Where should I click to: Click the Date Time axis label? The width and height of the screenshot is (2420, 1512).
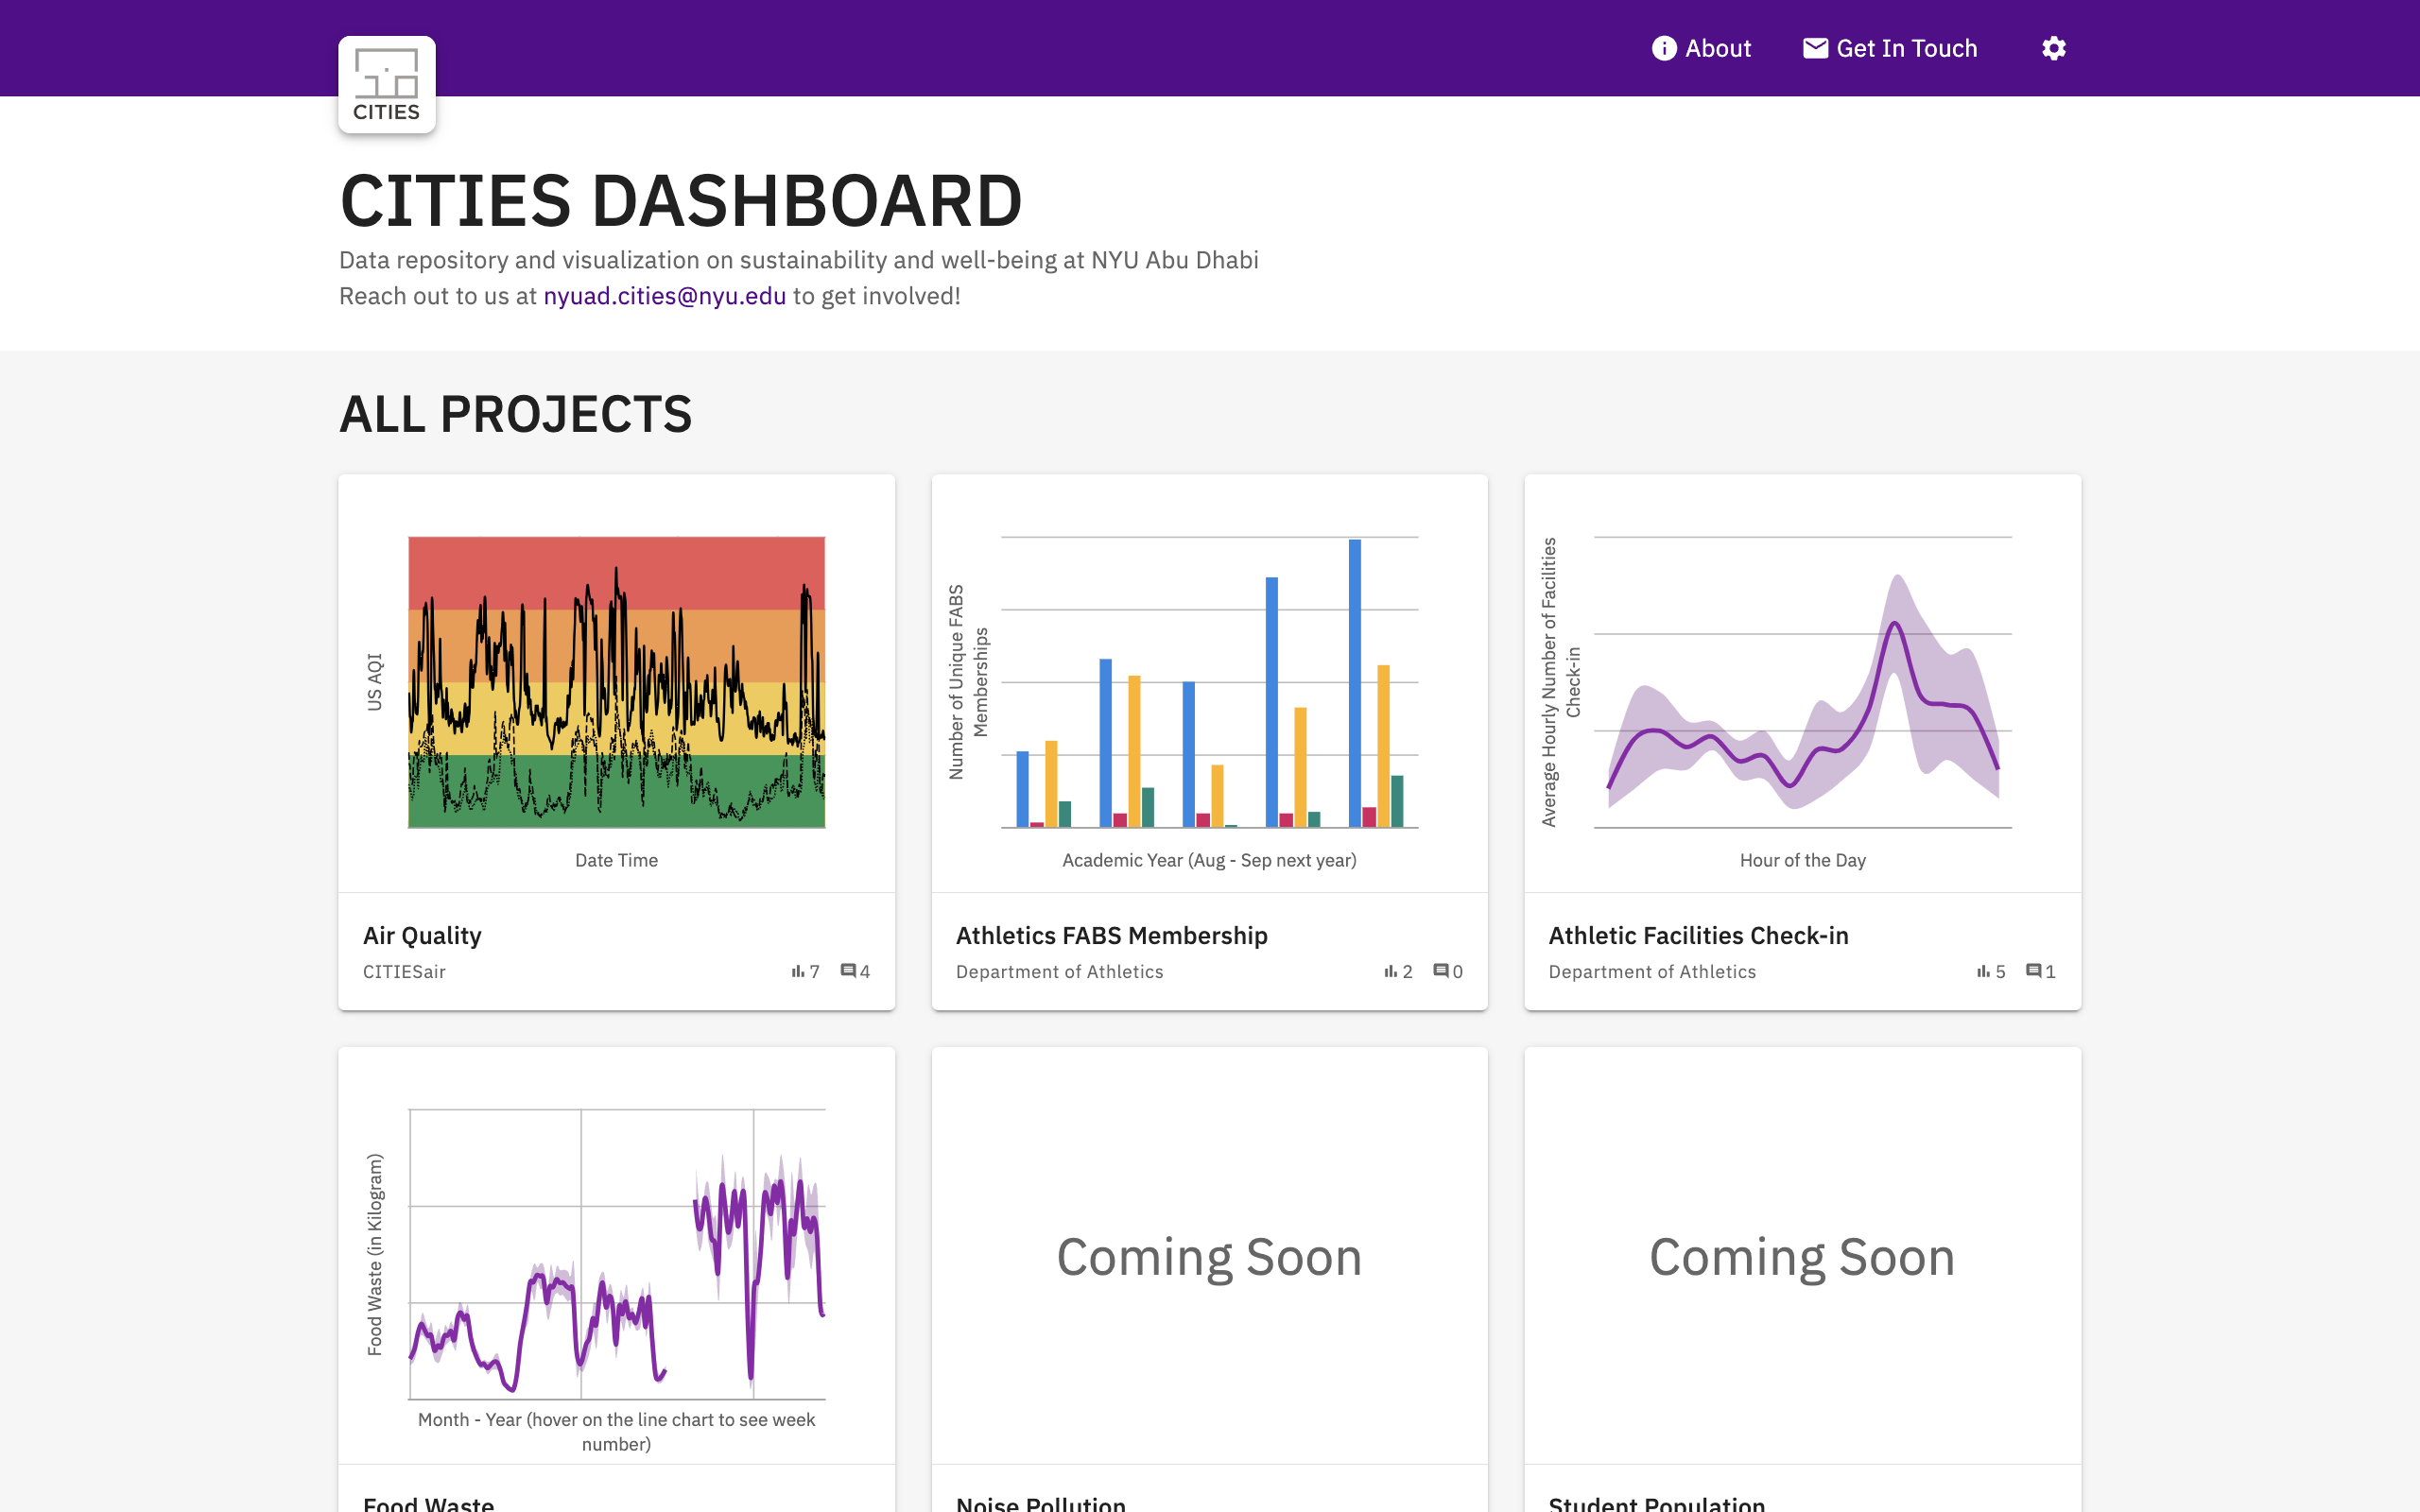click(616, 860)
